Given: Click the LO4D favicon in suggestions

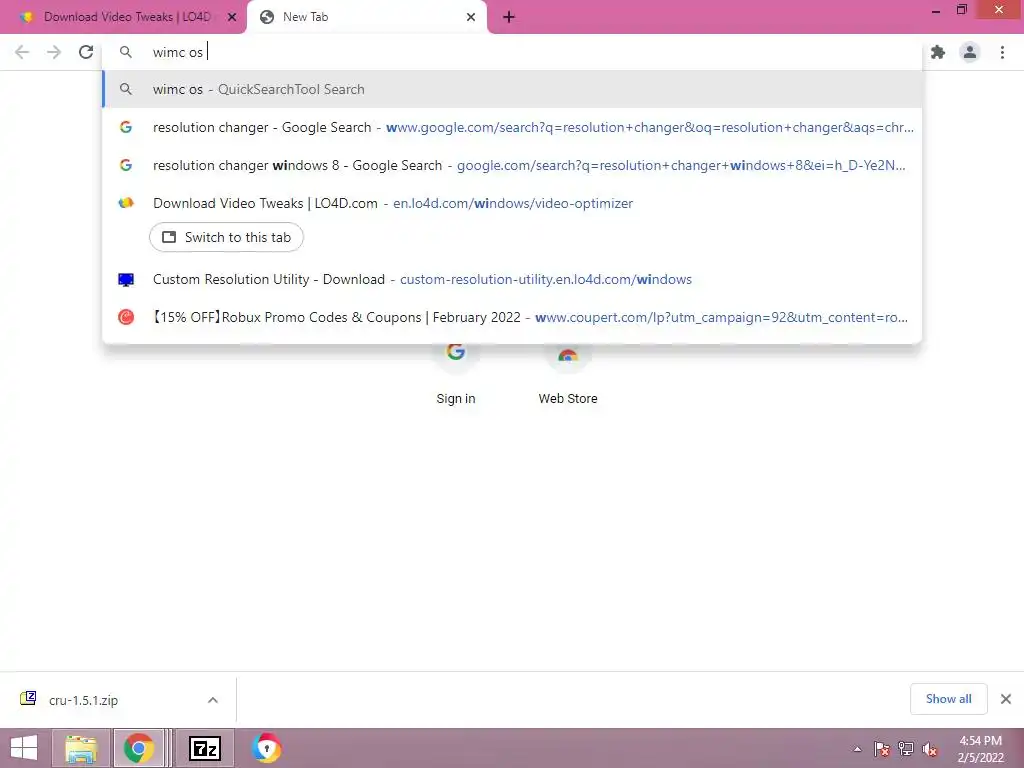Looking at the screenshot, I should tap(126, 203).
